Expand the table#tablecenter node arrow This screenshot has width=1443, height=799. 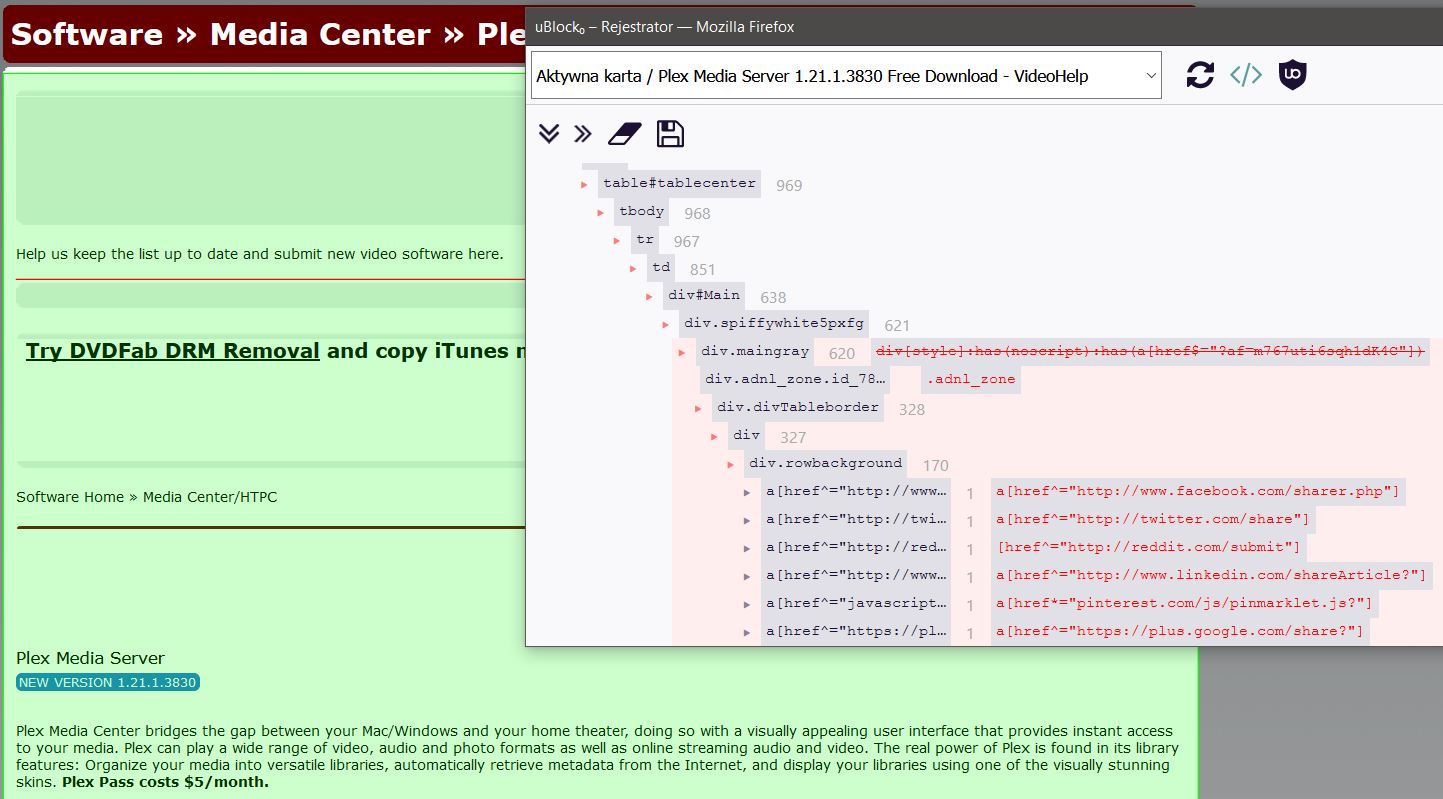pyautogui.click(x=585, y=185)
